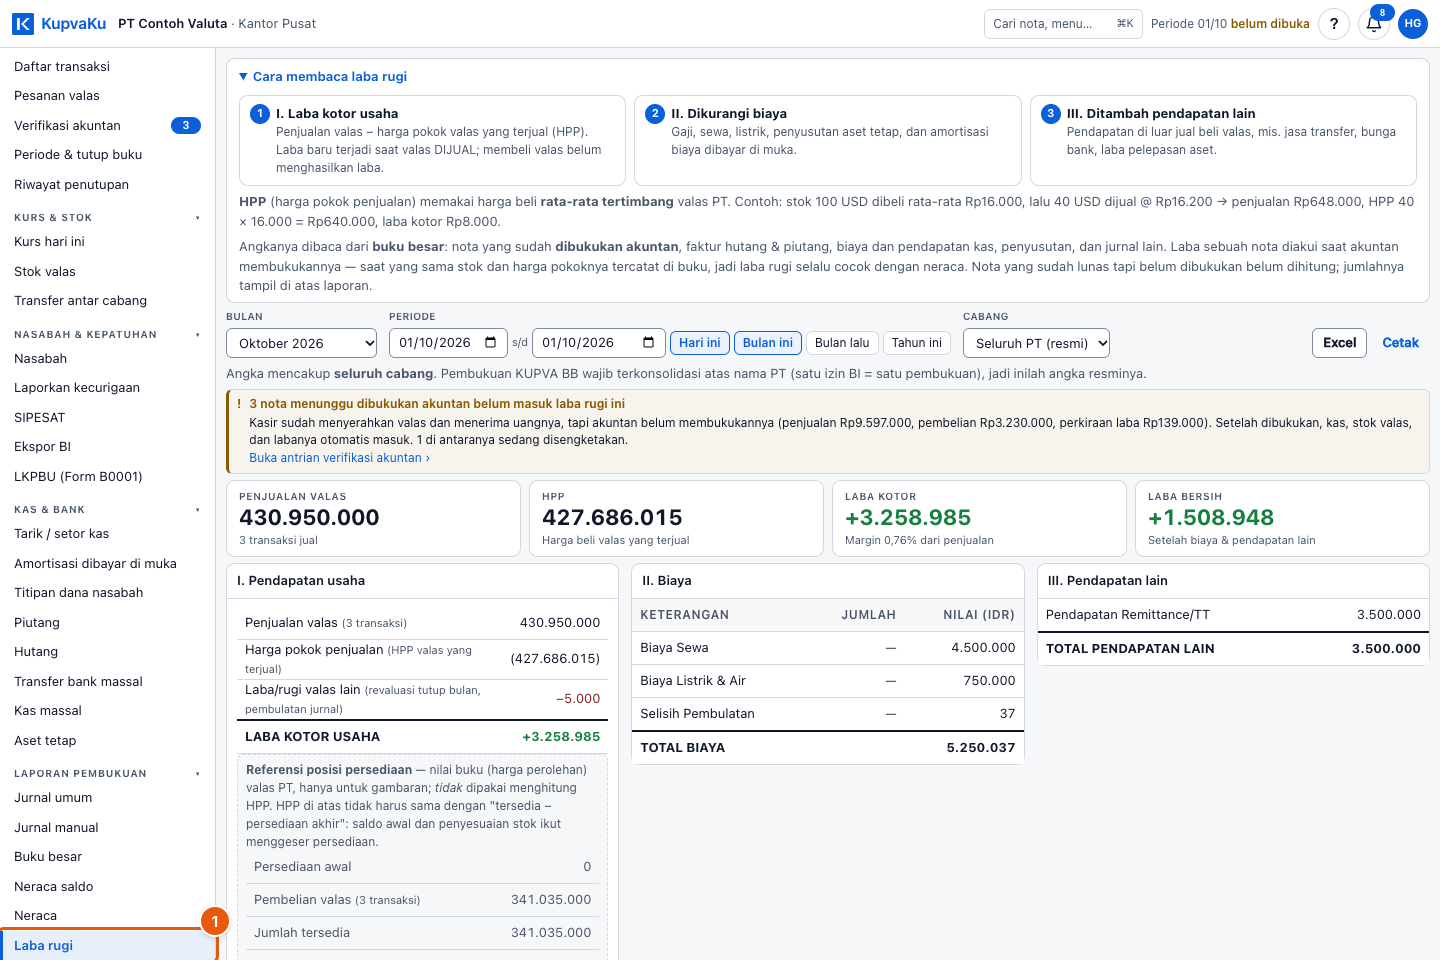Click the 'Periode 01/10 belum dibuka' status

tap(1230, 24)
